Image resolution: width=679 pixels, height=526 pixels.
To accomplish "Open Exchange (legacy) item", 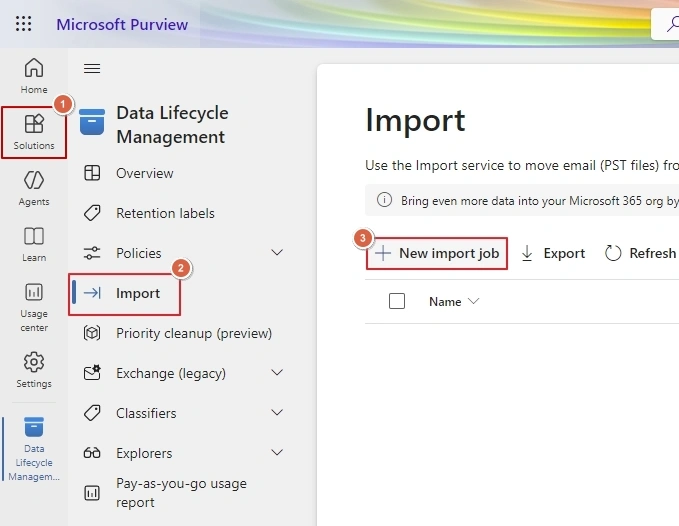I will [x=171, y=373].
